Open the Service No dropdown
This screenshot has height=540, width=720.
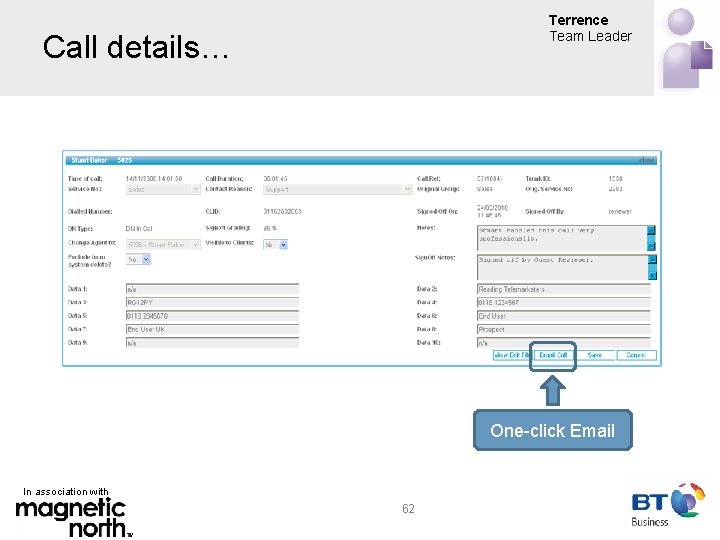pos(163,189)
